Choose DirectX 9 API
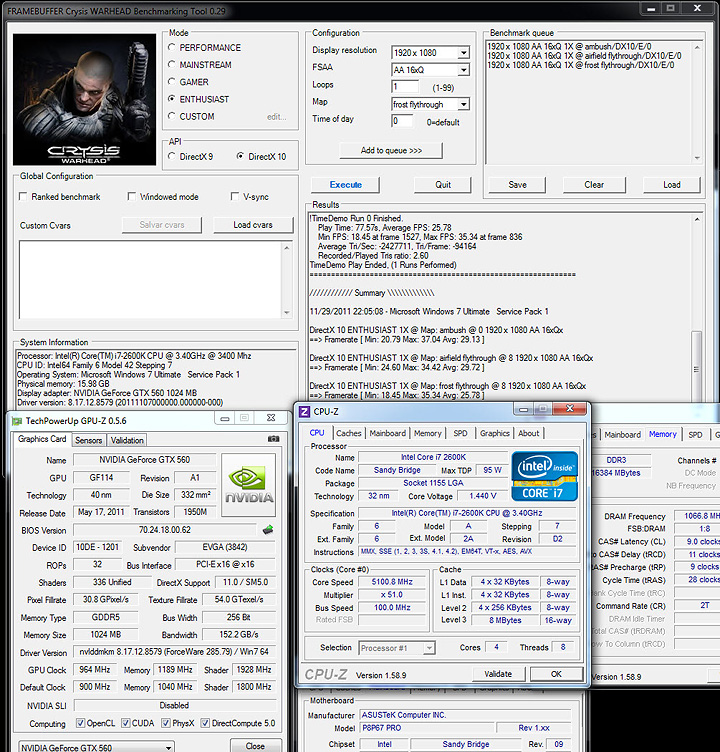The height and width of the screenshot is (752, 720). [172, 156]
